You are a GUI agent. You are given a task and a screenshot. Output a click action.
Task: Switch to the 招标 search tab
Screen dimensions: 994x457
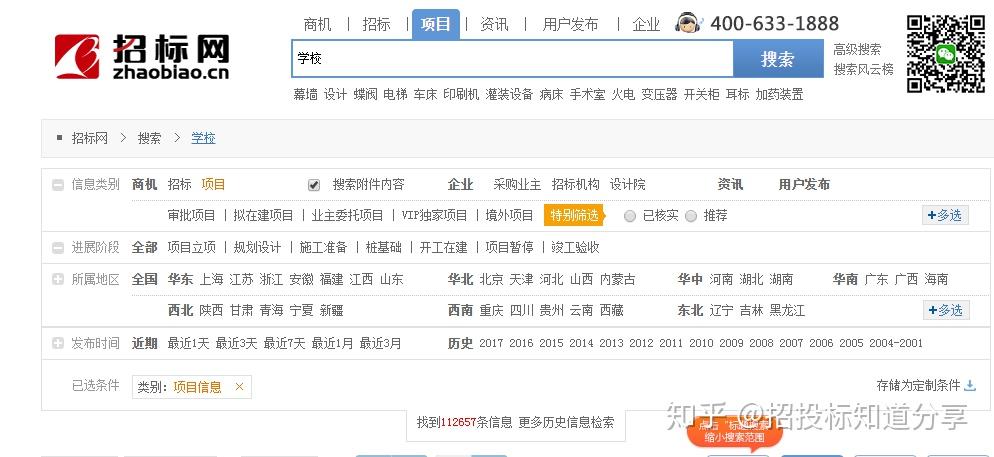[x=376, y=25]
